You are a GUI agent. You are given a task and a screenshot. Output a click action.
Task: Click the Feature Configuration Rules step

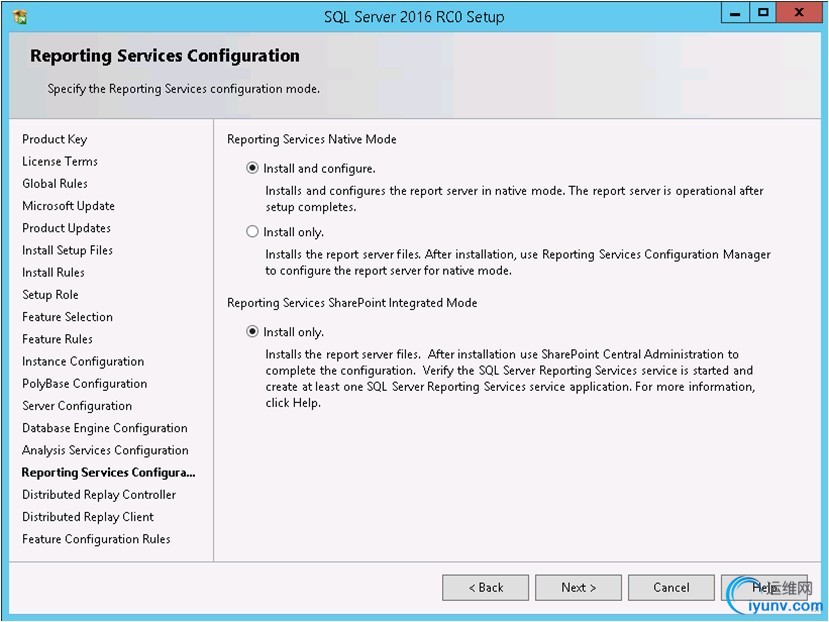(x=96, y=539)
